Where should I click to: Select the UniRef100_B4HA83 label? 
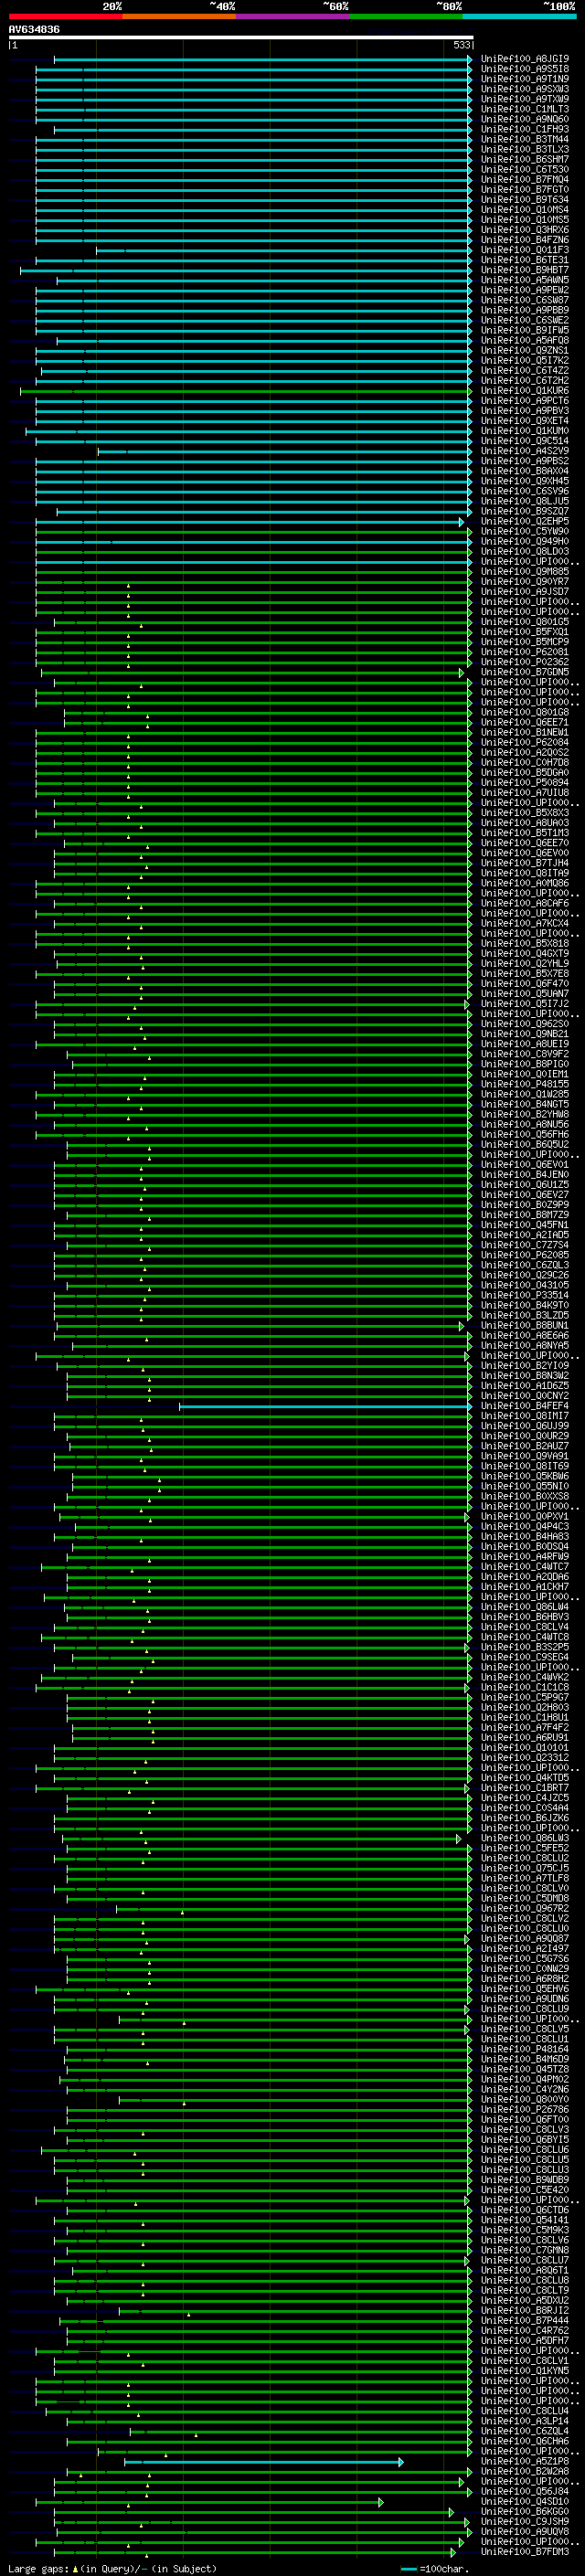click(x=525, y=1537)
